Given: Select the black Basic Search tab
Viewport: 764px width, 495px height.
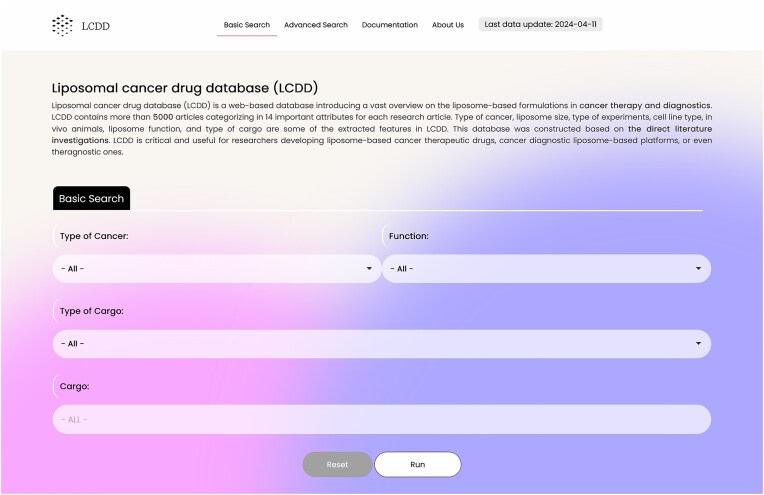Looking at the screenshot, I should pyautogui.click(x=92, y=198).
